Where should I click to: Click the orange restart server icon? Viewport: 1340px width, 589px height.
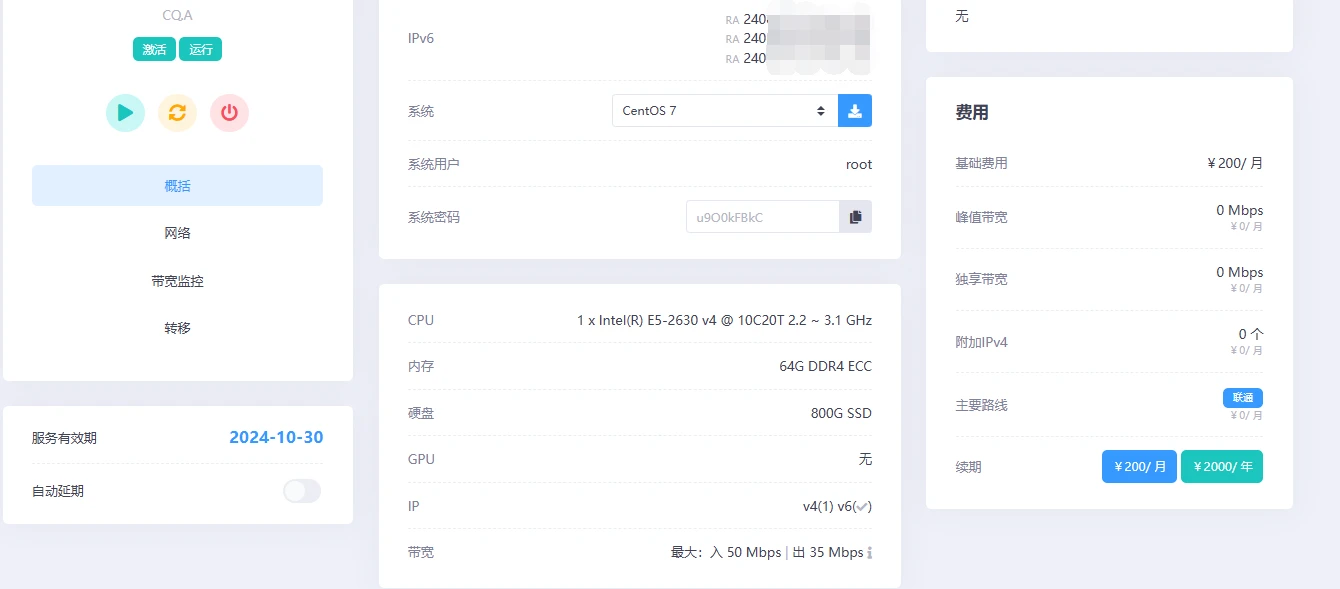(x=177, y=113)
